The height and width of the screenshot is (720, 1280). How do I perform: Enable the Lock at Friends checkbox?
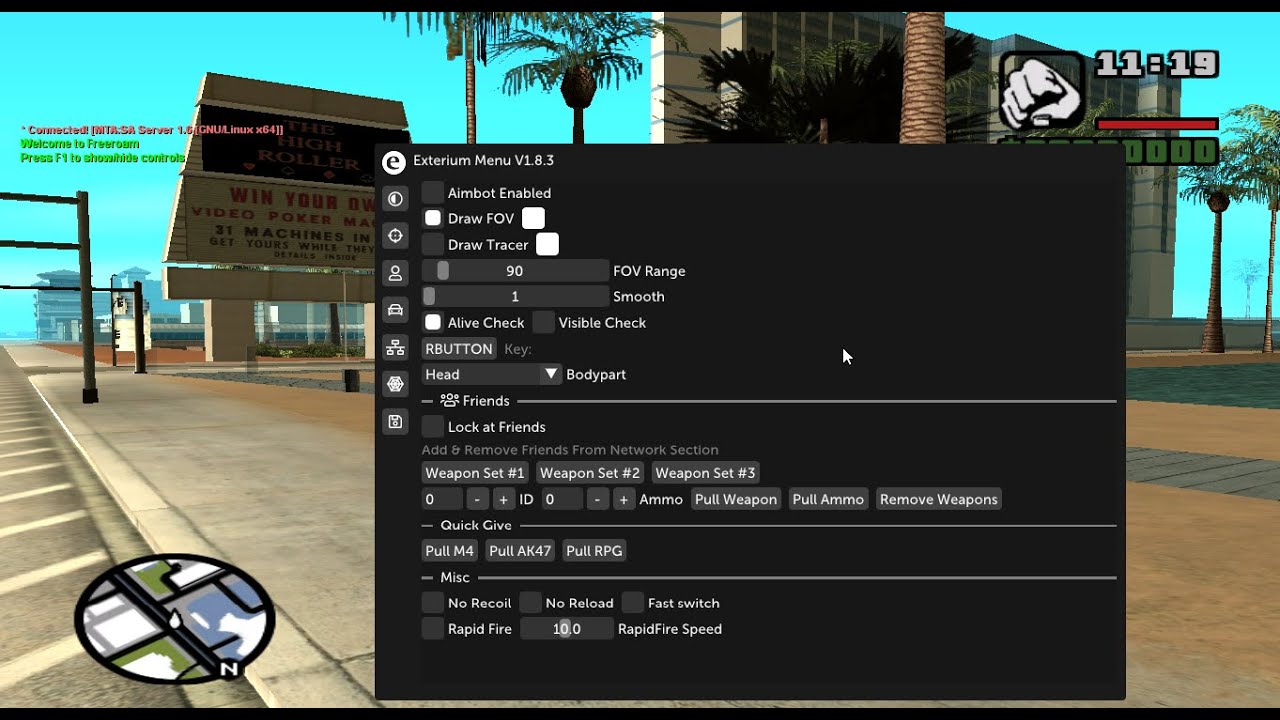coord(432,426)
